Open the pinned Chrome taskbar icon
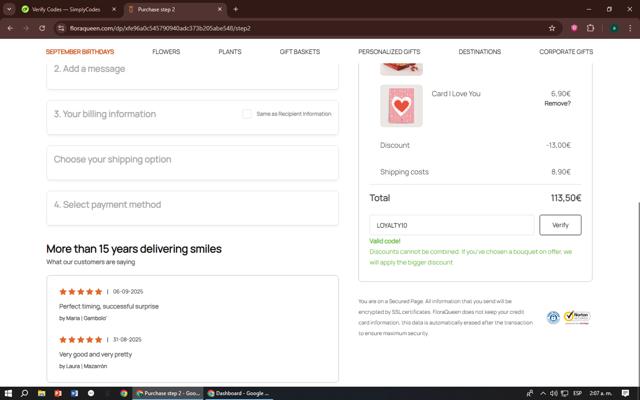The width and height of the screenshot is (640, 400). click(124, 393)
